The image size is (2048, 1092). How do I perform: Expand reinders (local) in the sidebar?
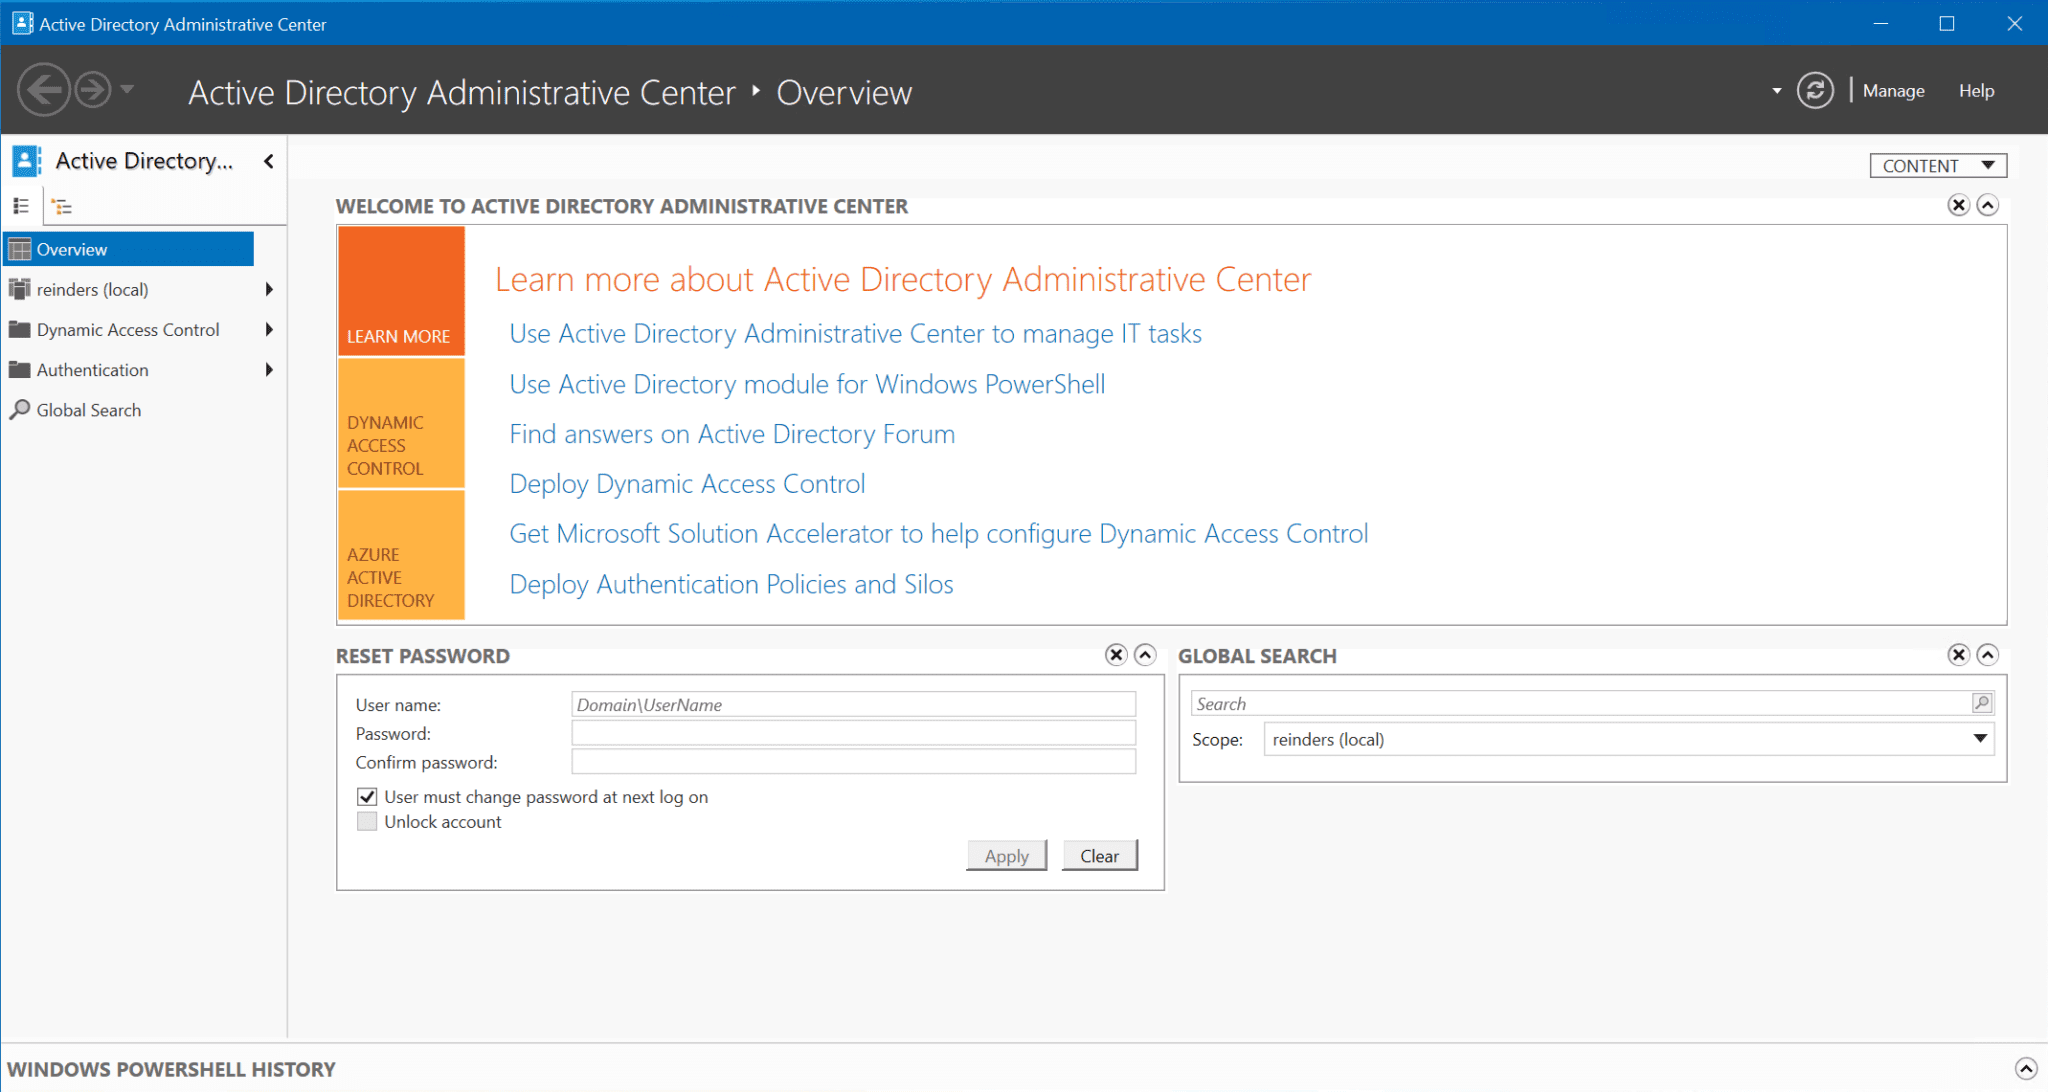[268, 289]
